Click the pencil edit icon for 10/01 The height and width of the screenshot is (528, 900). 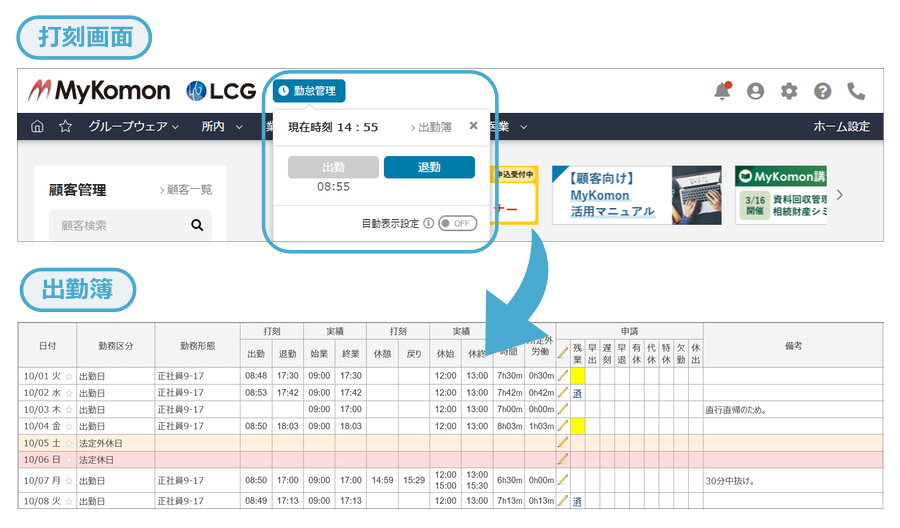click(563, 376)
